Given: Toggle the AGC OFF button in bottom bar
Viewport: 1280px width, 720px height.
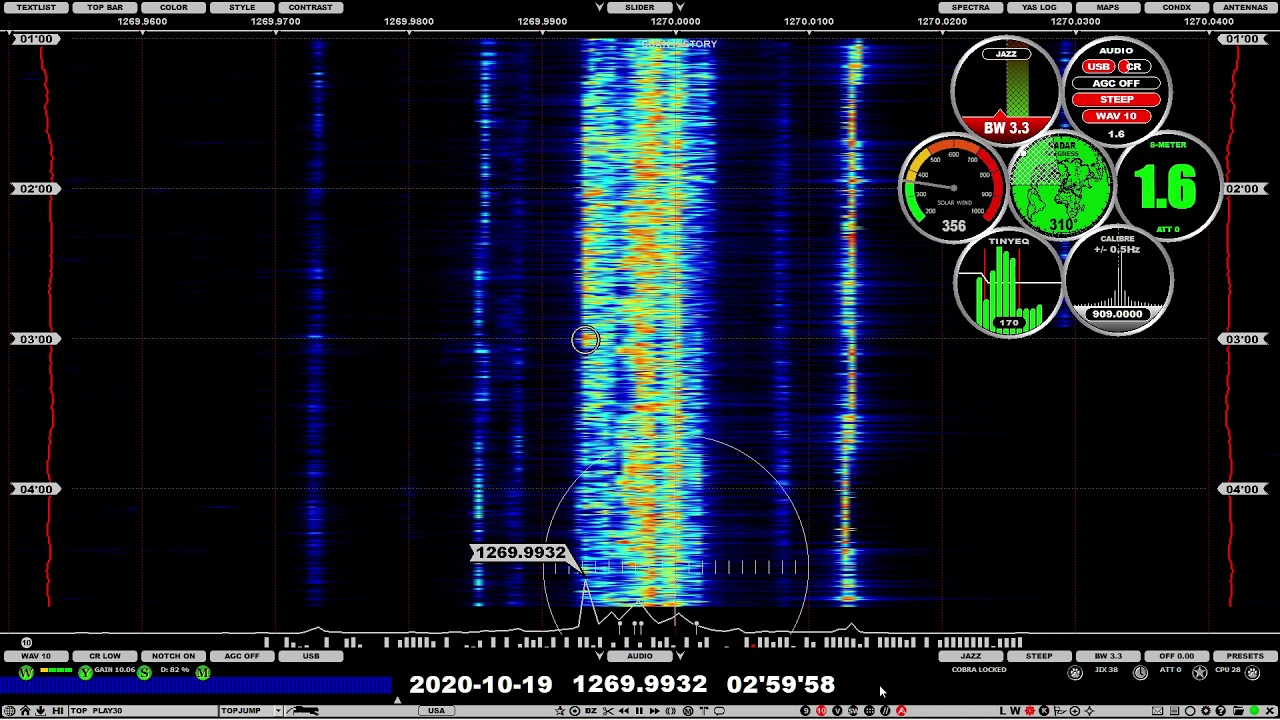Looking at the screenshot, I should [x=242, y=656].
